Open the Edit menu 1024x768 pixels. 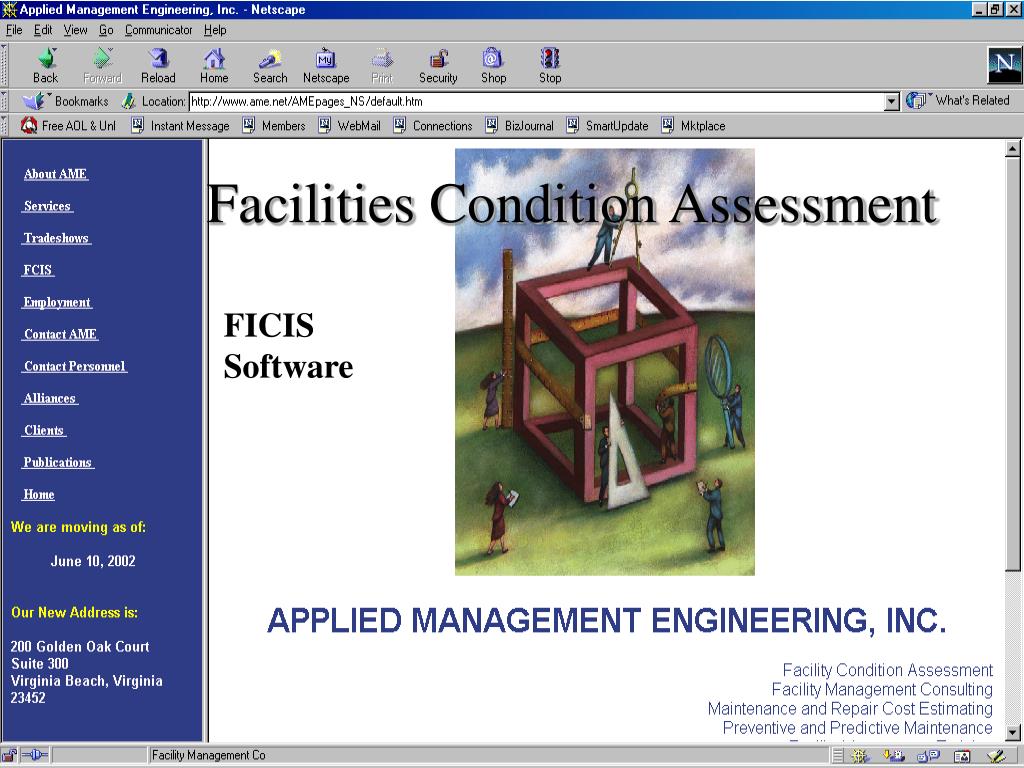(43, 30)
